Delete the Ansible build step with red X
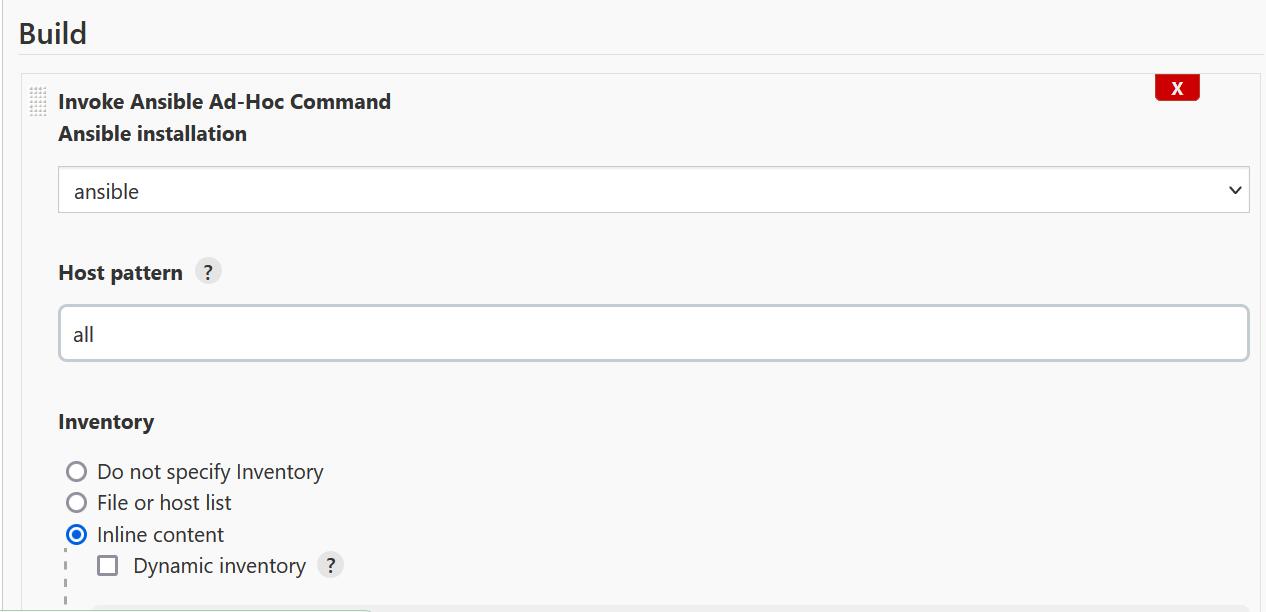 point(1177,88)
